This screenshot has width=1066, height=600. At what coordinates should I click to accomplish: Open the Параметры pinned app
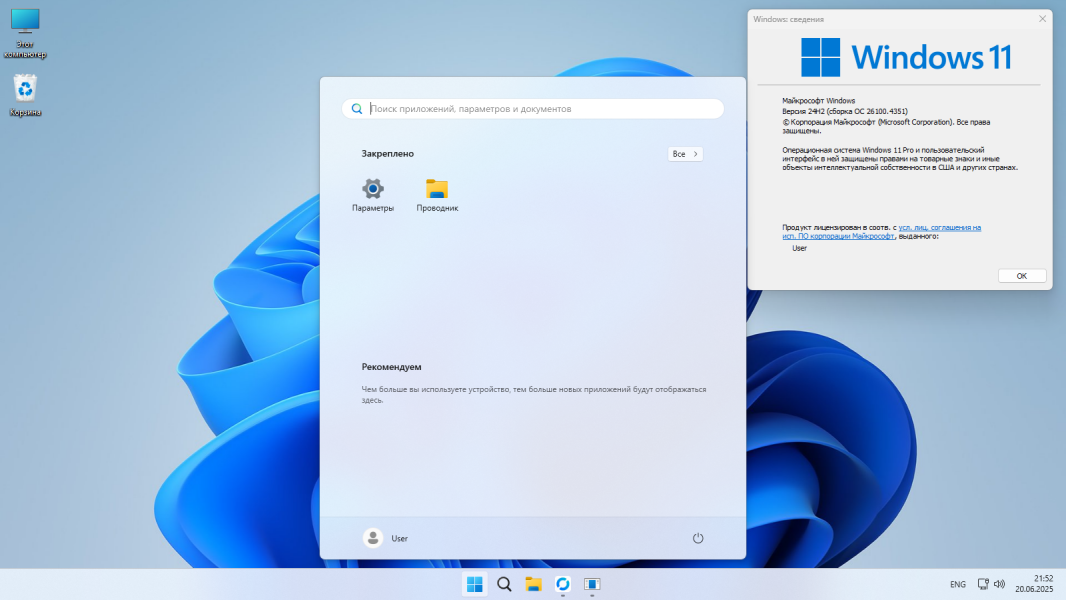click(x=373, y=195)
